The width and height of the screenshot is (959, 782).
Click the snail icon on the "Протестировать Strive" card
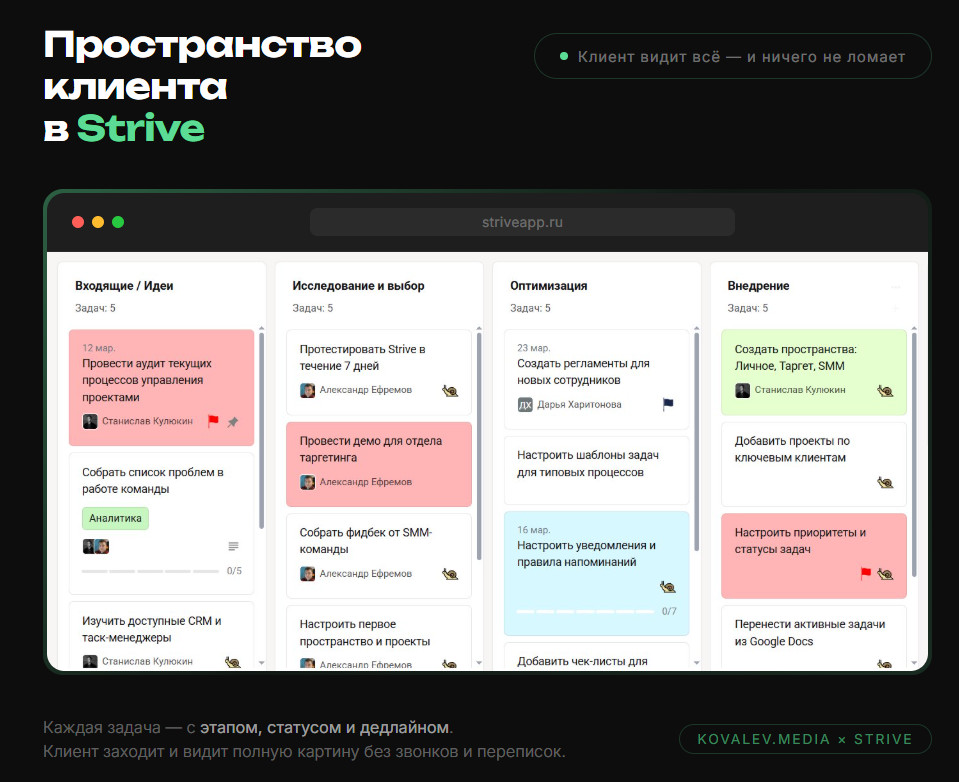coord(450,391)
